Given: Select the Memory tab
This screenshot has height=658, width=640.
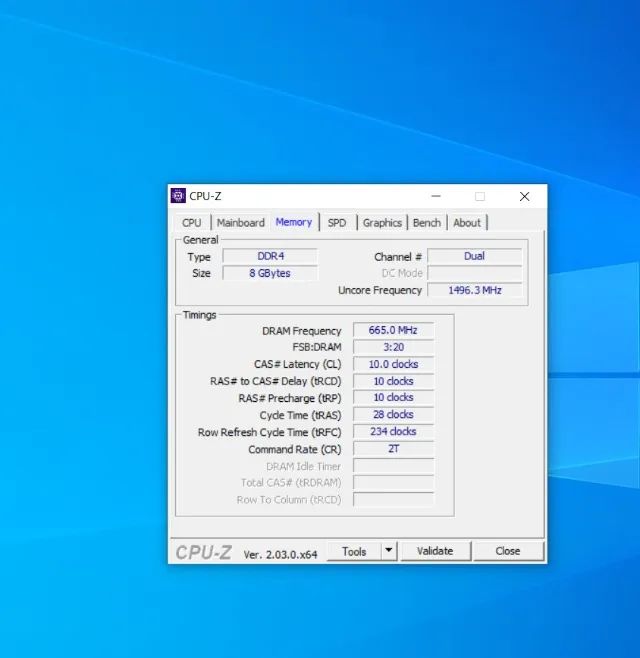Looking at the screenshot, I should pyautogui.click(x=294, y=222).
